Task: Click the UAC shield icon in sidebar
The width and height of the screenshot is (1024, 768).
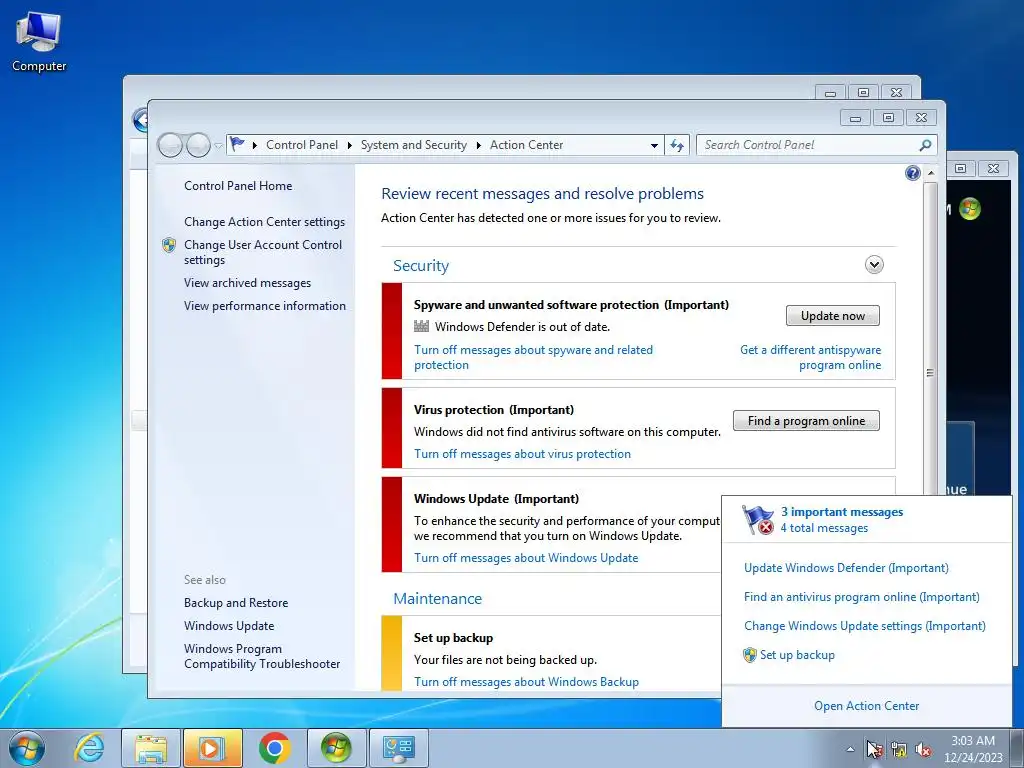Action: (169, 245)
